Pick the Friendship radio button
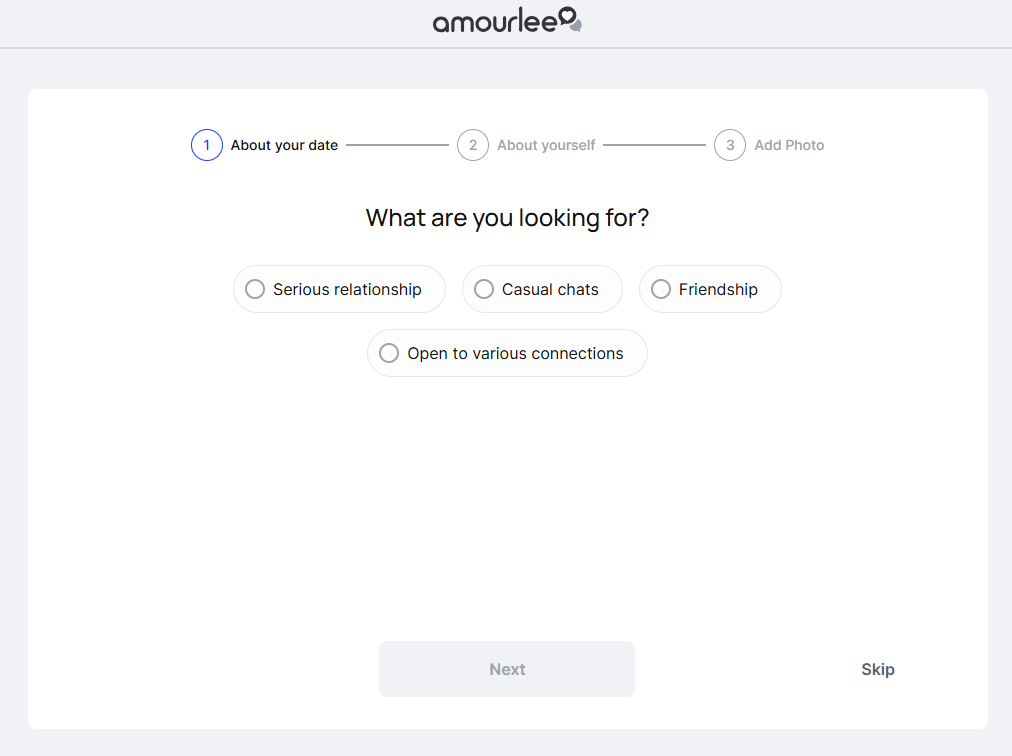This screenshot has height=756, width=1012. 661,289
